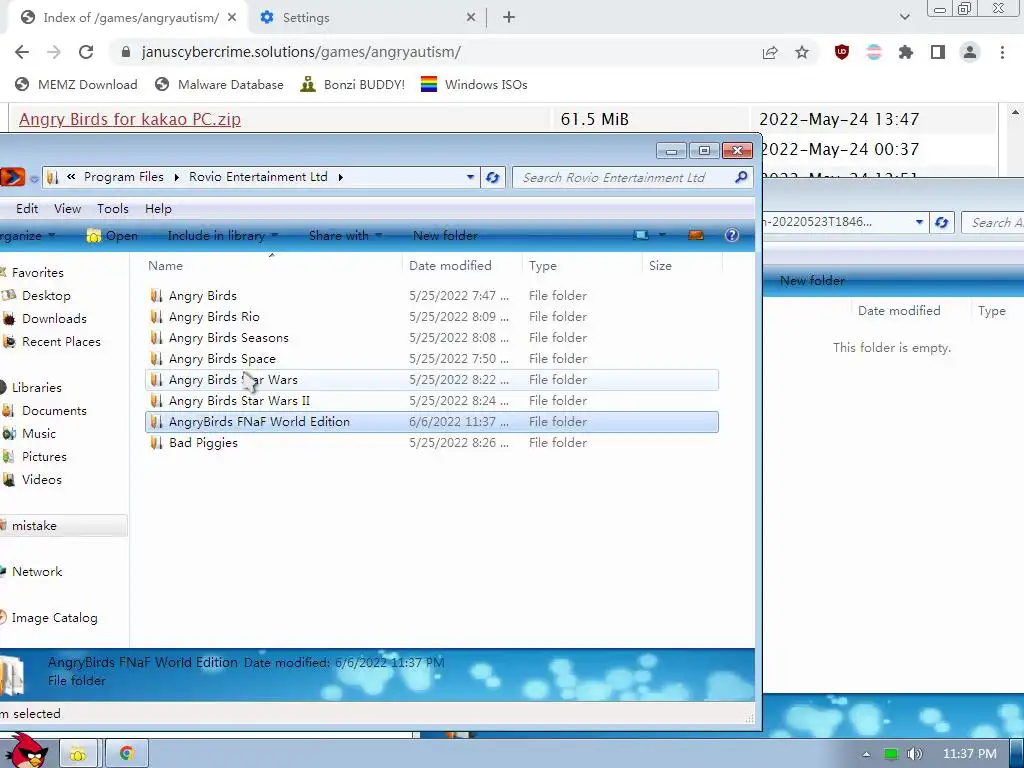Click the Search Rovio Entertainment Ltd box
The height and width of the screenshot is (768, 1024).
633,178
